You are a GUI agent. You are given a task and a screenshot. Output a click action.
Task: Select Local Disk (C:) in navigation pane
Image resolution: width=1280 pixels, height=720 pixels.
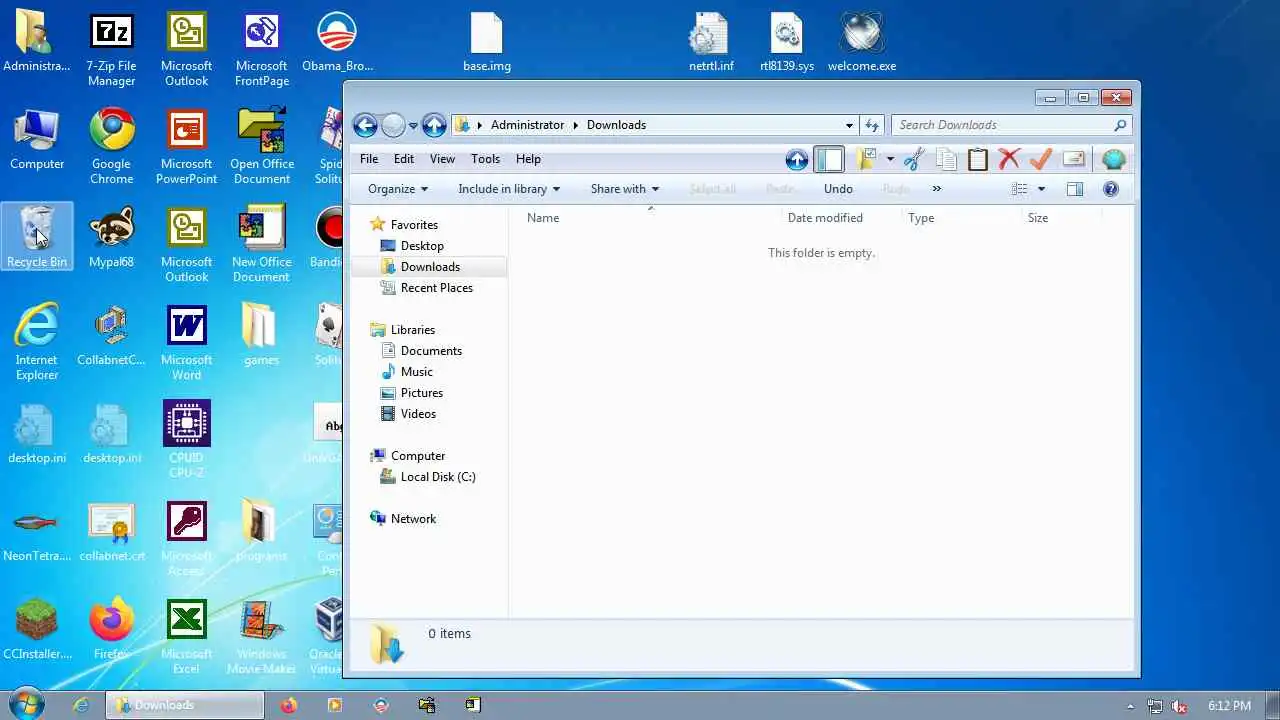tap(437, 477)
